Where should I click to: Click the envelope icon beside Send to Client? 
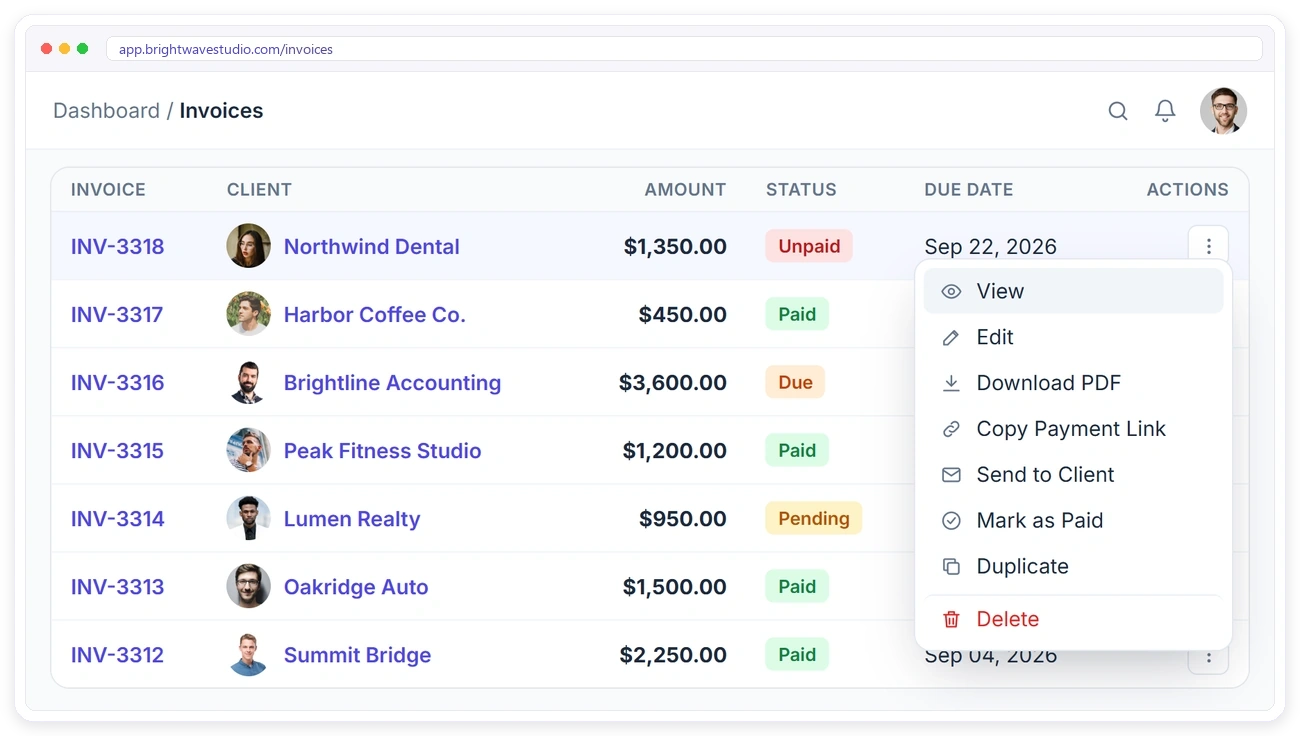(951, 475)
